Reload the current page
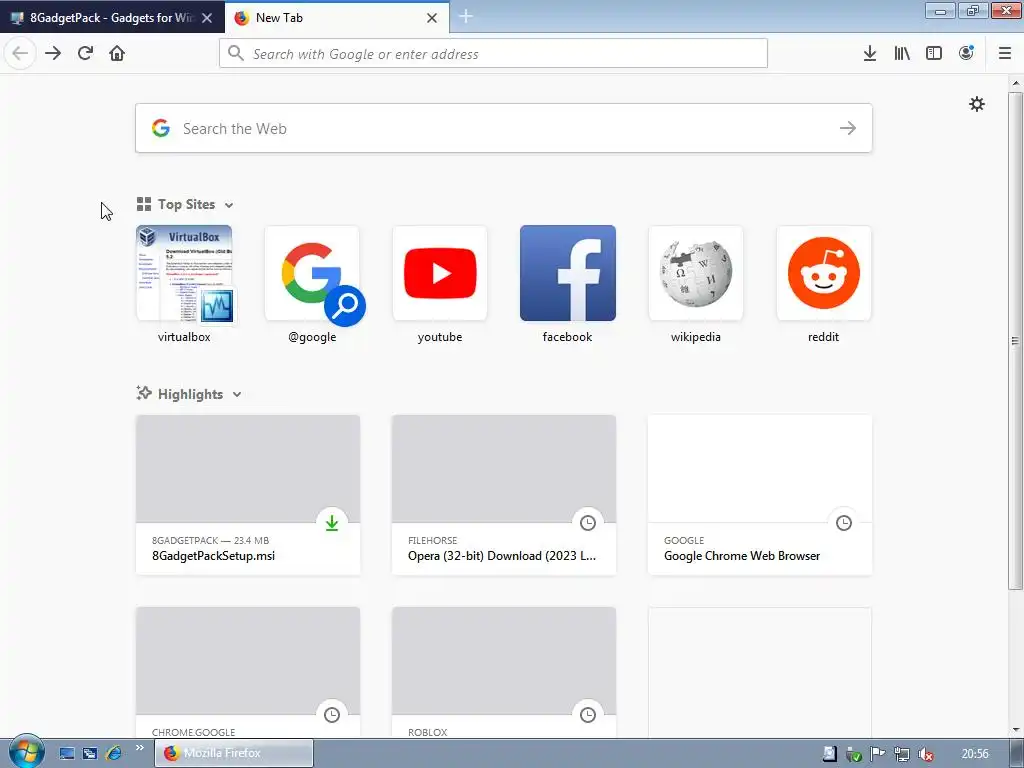Viewport: 1024px width, 768px height. (86, 53)
